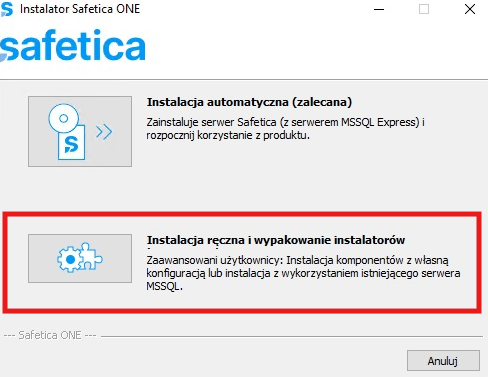Click the 'Zainstaluje serwer Safetica' description text
Image resolution: width=488 pixels, height=377 pixels.
tap(285, 129)
